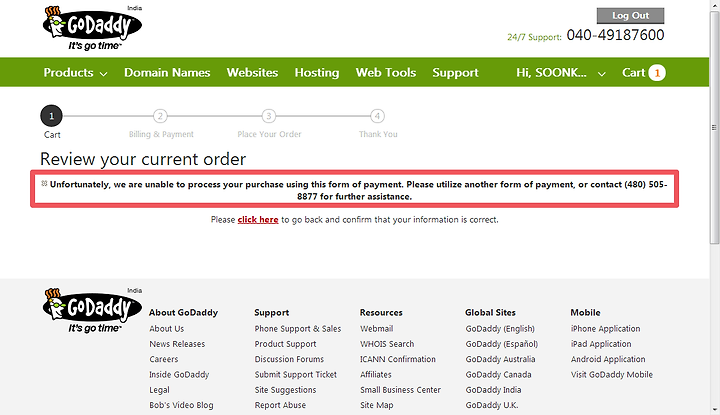This screenshot has width=720, height=415.
Task: Open the Hosting menu
Action: point(317,73)
